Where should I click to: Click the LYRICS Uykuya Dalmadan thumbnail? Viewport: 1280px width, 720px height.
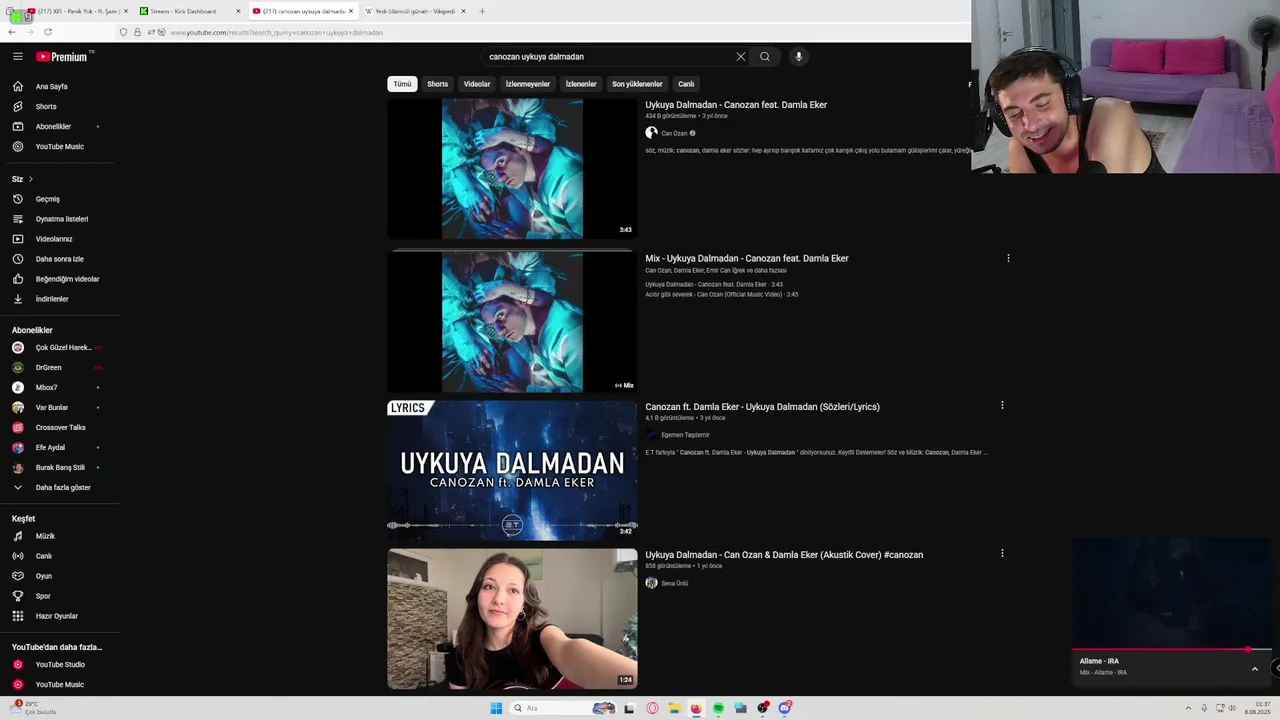[512, 471]
